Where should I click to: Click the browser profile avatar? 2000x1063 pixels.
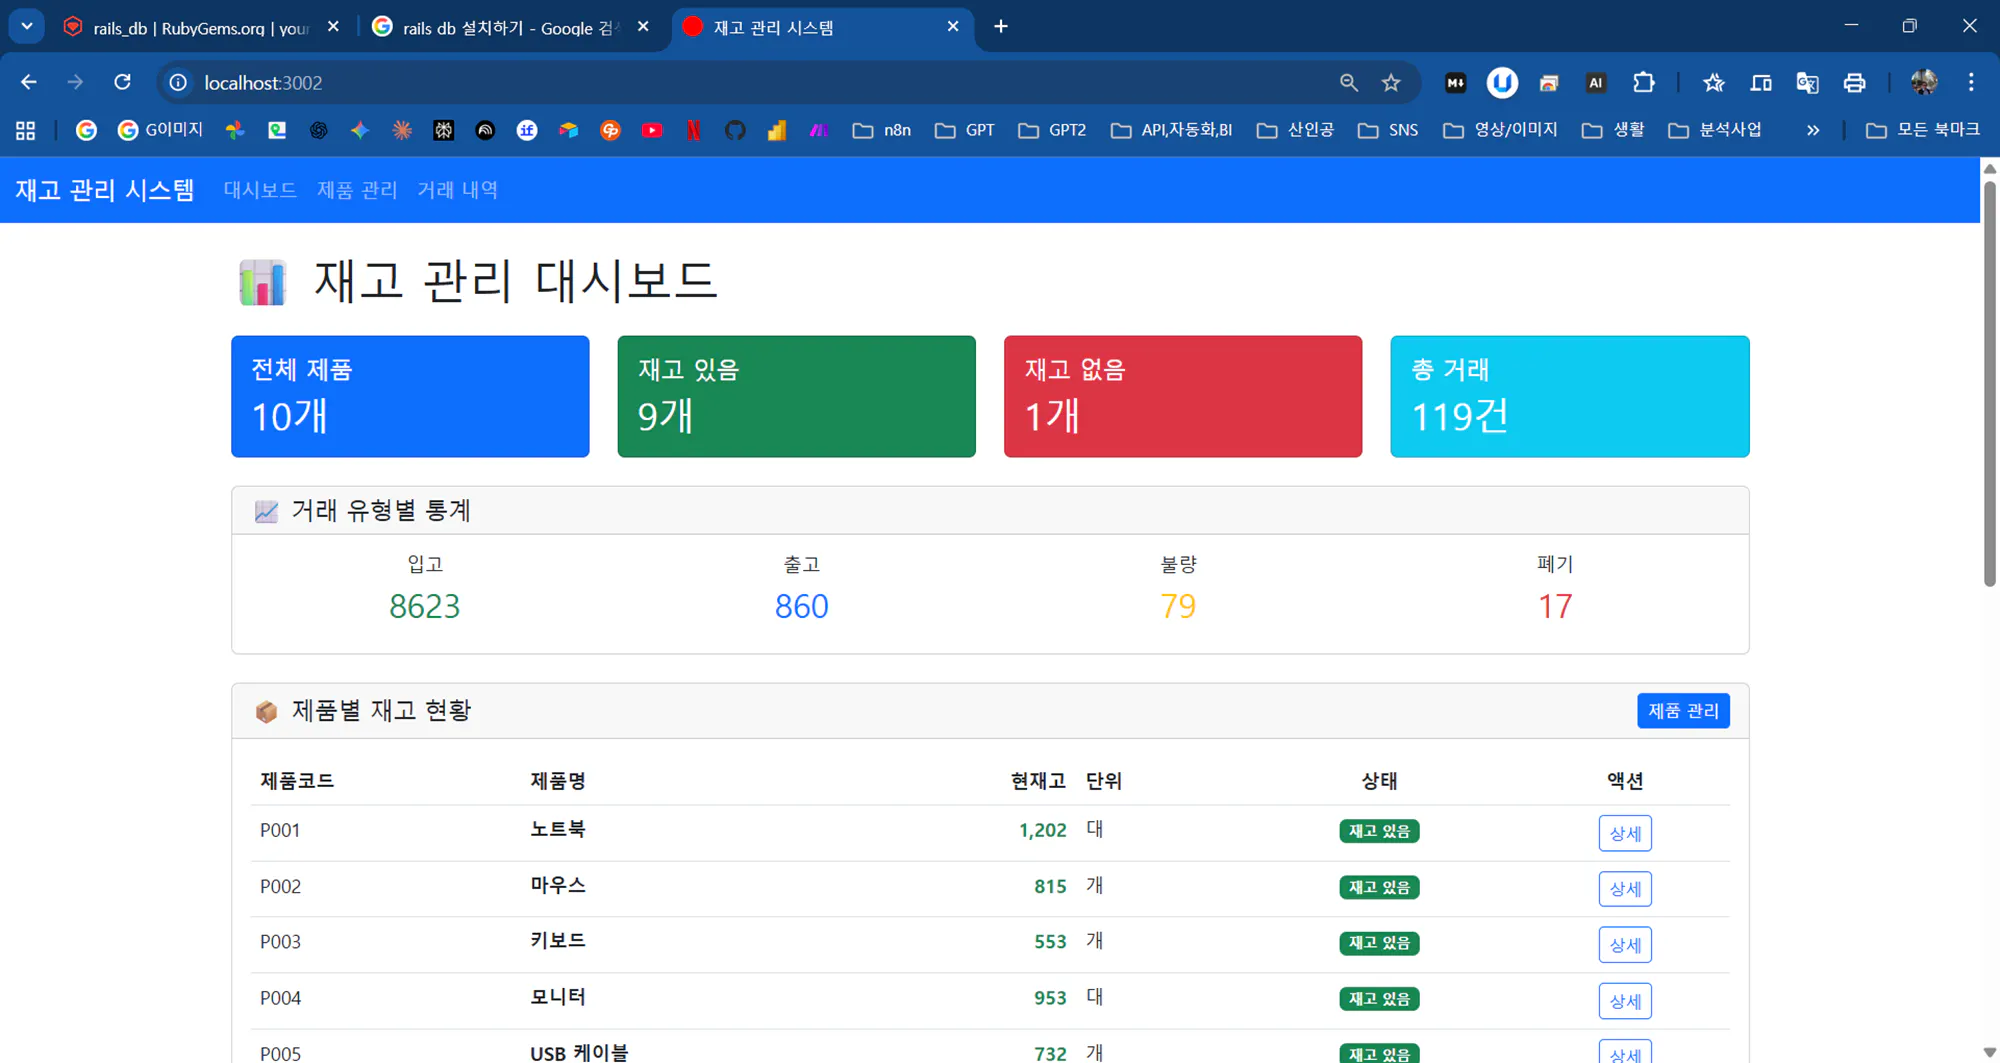click(x=1922, y=82)
